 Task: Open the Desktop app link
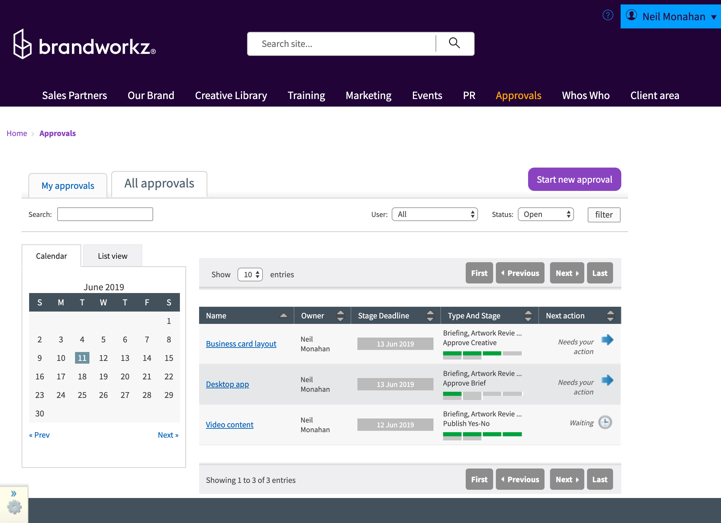(227, 384)
